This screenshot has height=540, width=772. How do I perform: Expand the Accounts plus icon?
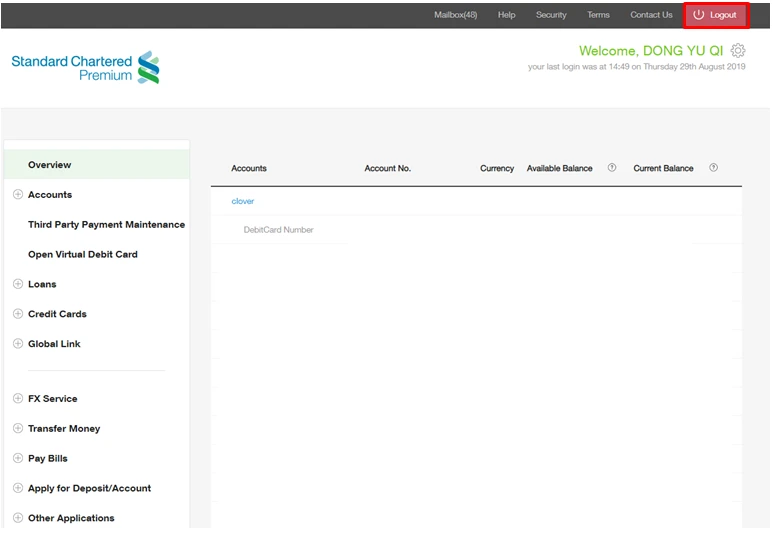pyautogui.click(x=18, y=194)
